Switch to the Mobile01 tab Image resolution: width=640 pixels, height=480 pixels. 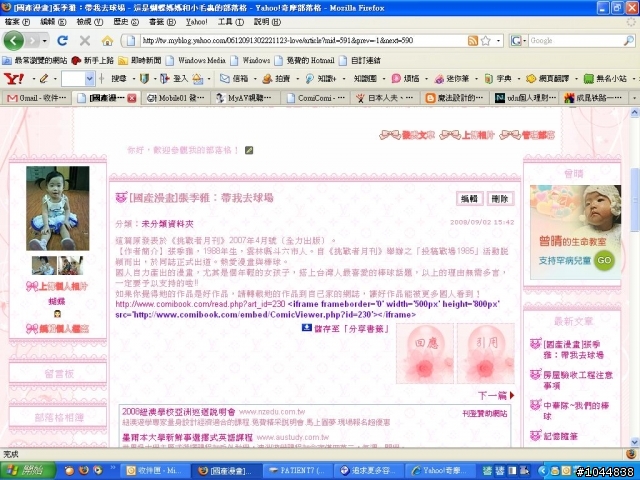point(176,98)
